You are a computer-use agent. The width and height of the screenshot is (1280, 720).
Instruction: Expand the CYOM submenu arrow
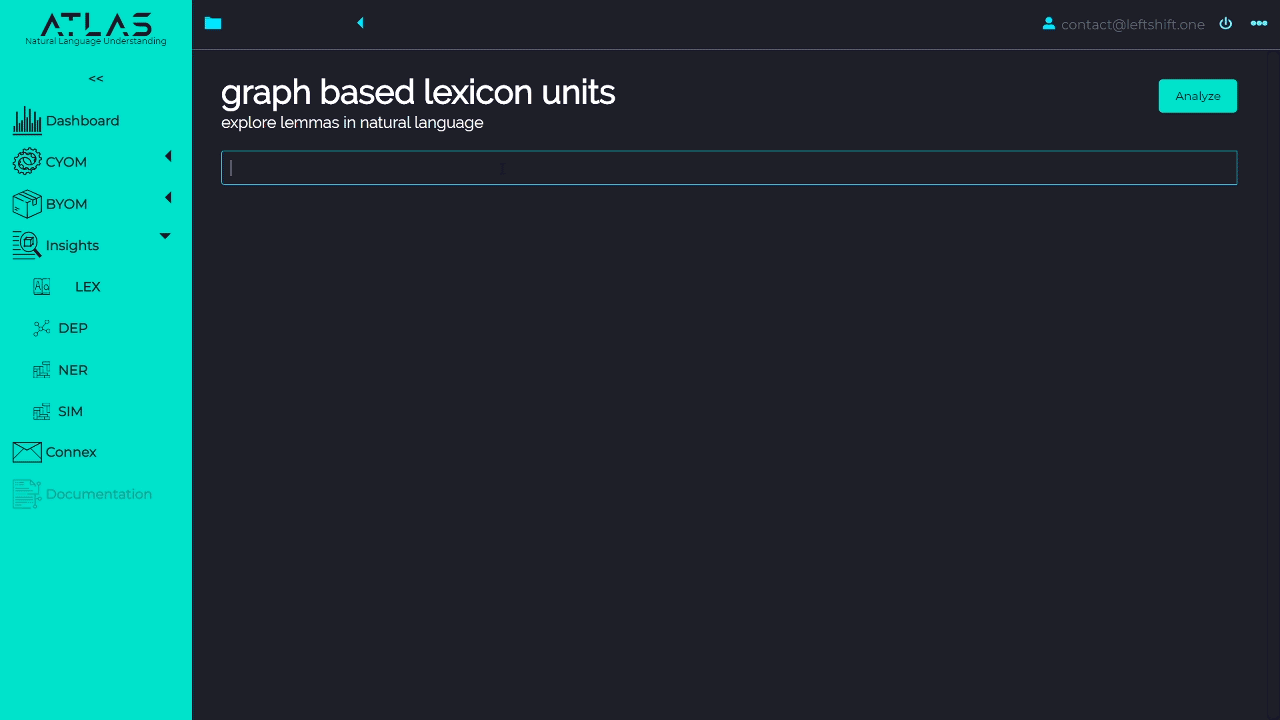click(x=168, y=156)
